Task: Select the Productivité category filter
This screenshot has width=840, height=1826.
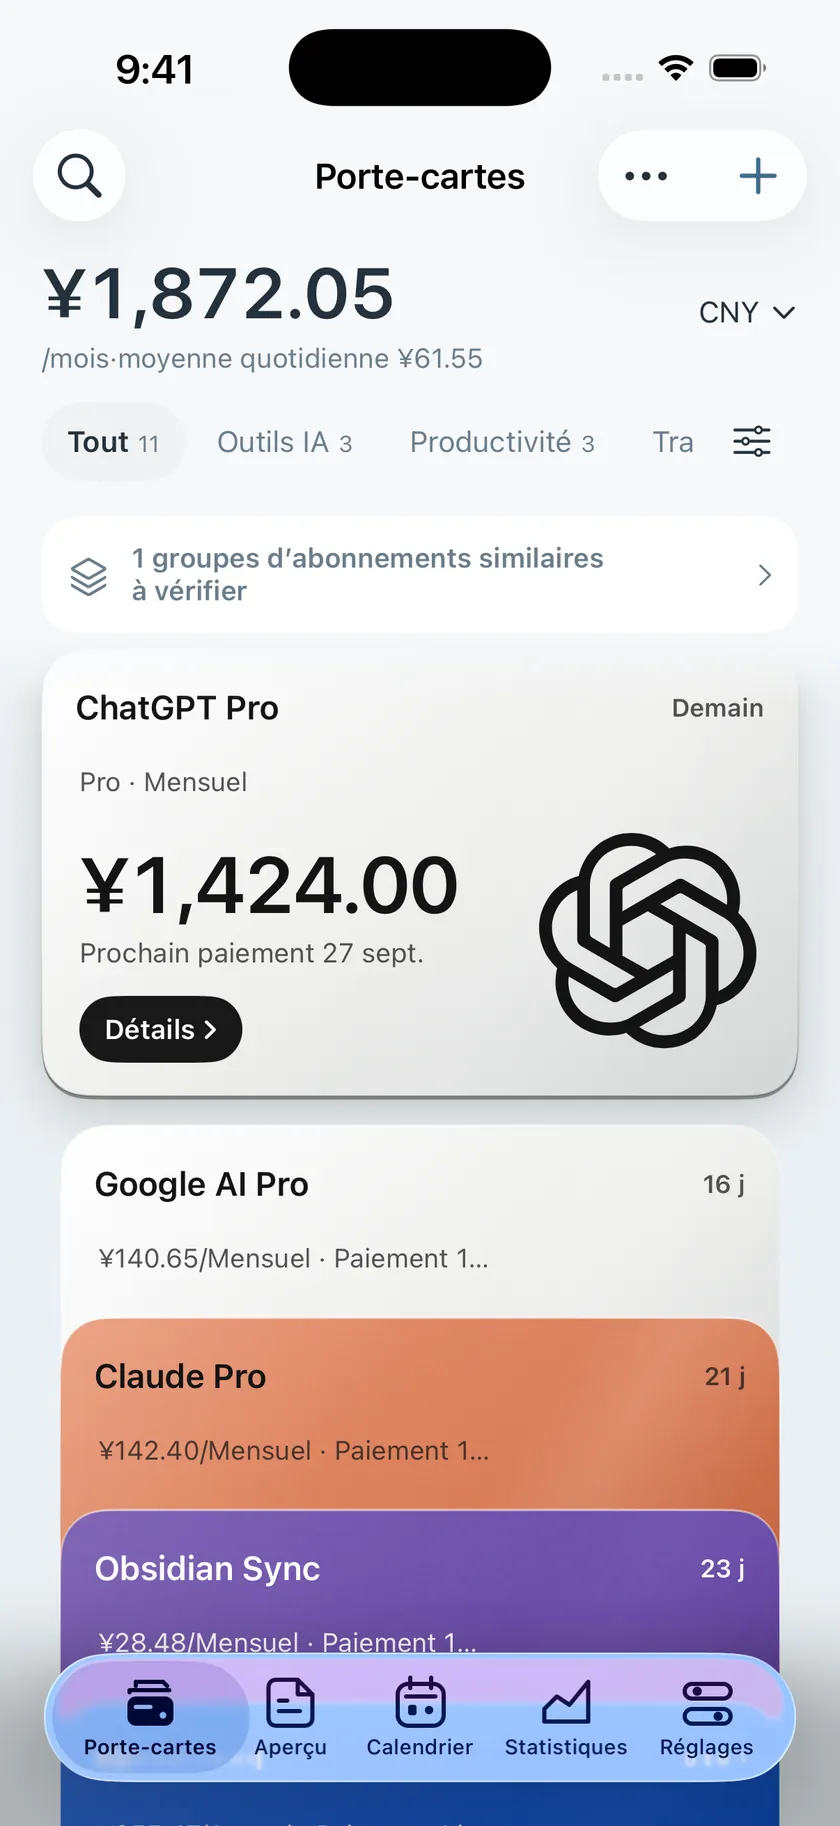Action: (502, 442)
